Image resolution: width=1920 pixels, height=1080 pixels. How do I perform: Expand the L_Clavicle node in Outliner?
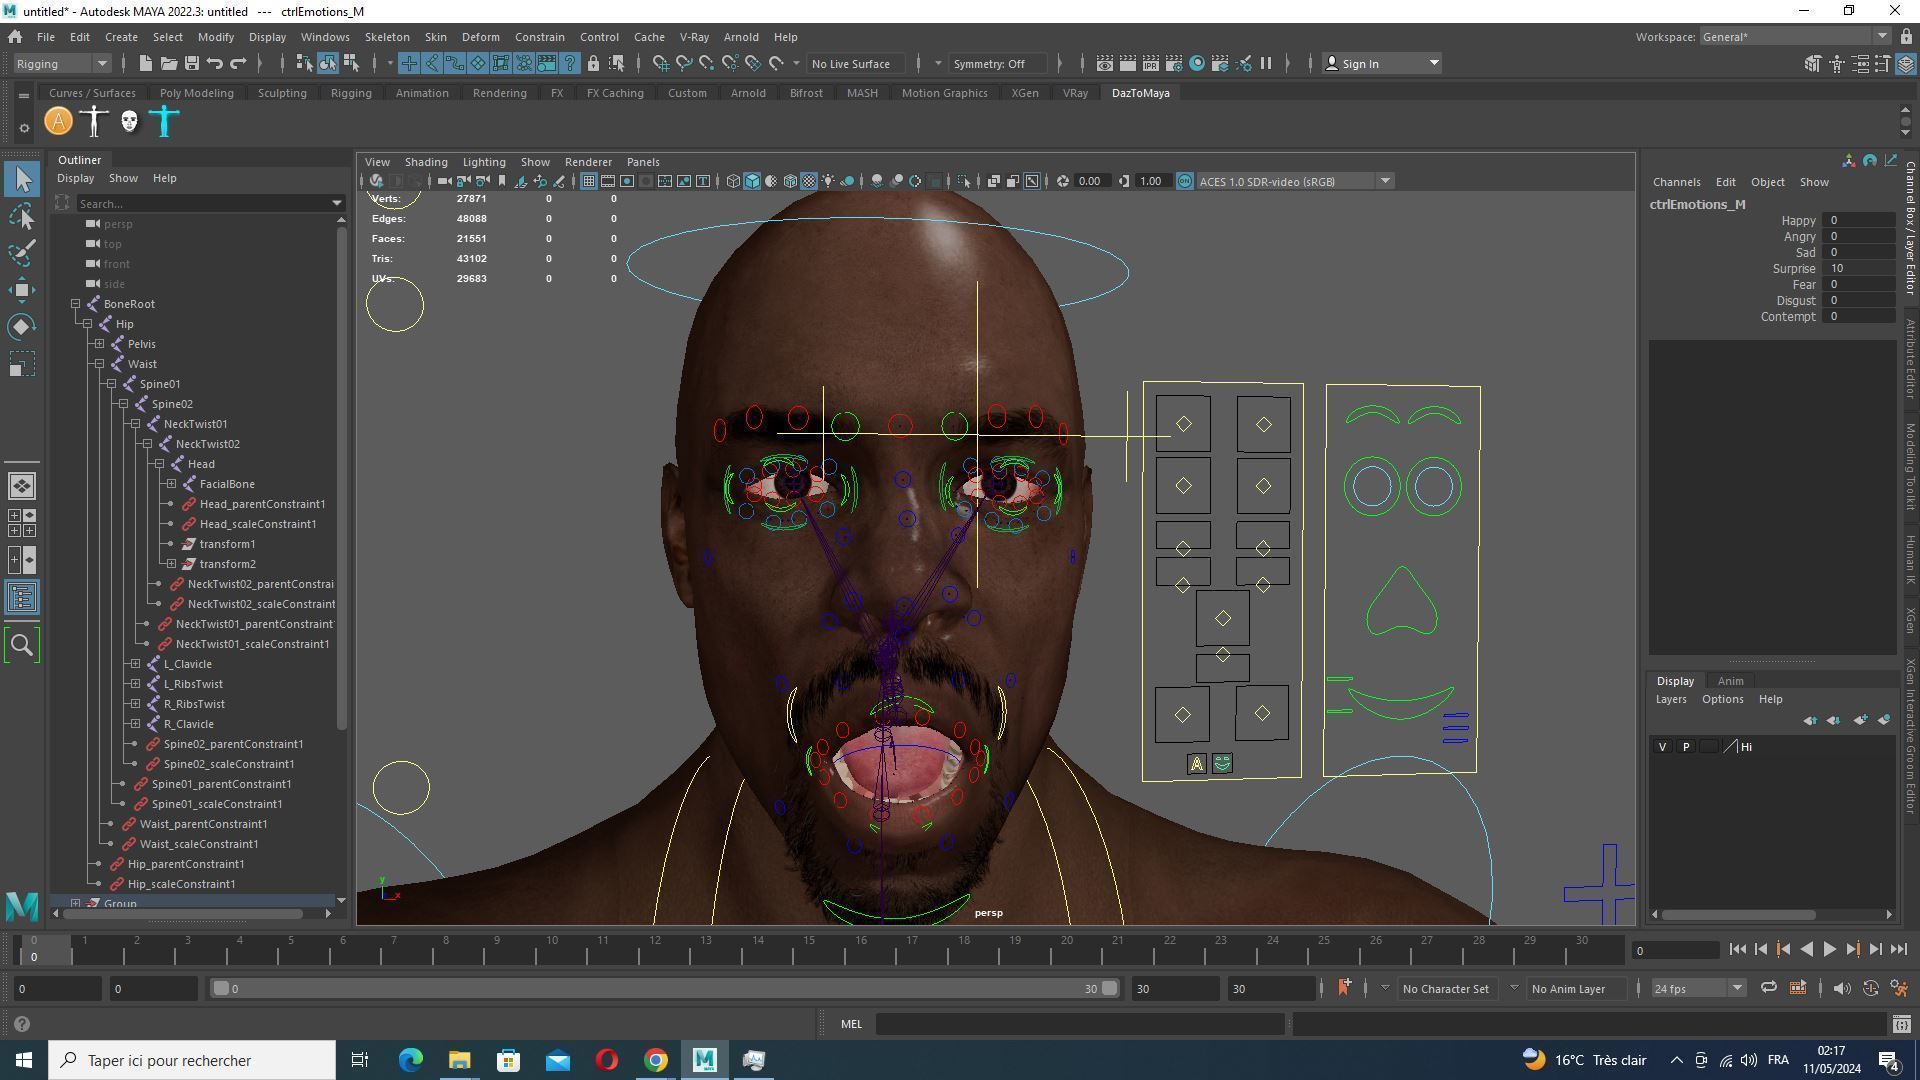click(x=136, y=664)
